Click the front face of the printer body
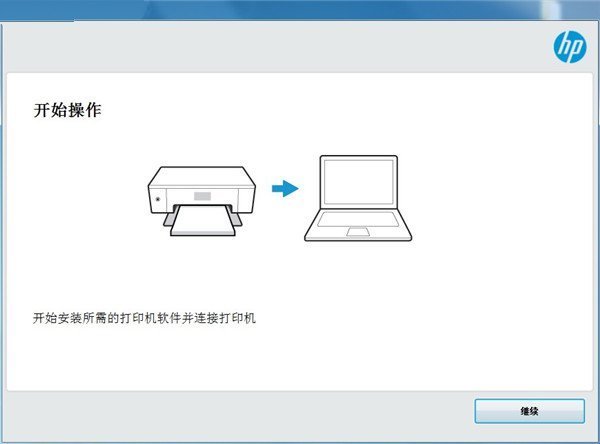The width and height of the screenshot is (600, 444). point(202,198)
